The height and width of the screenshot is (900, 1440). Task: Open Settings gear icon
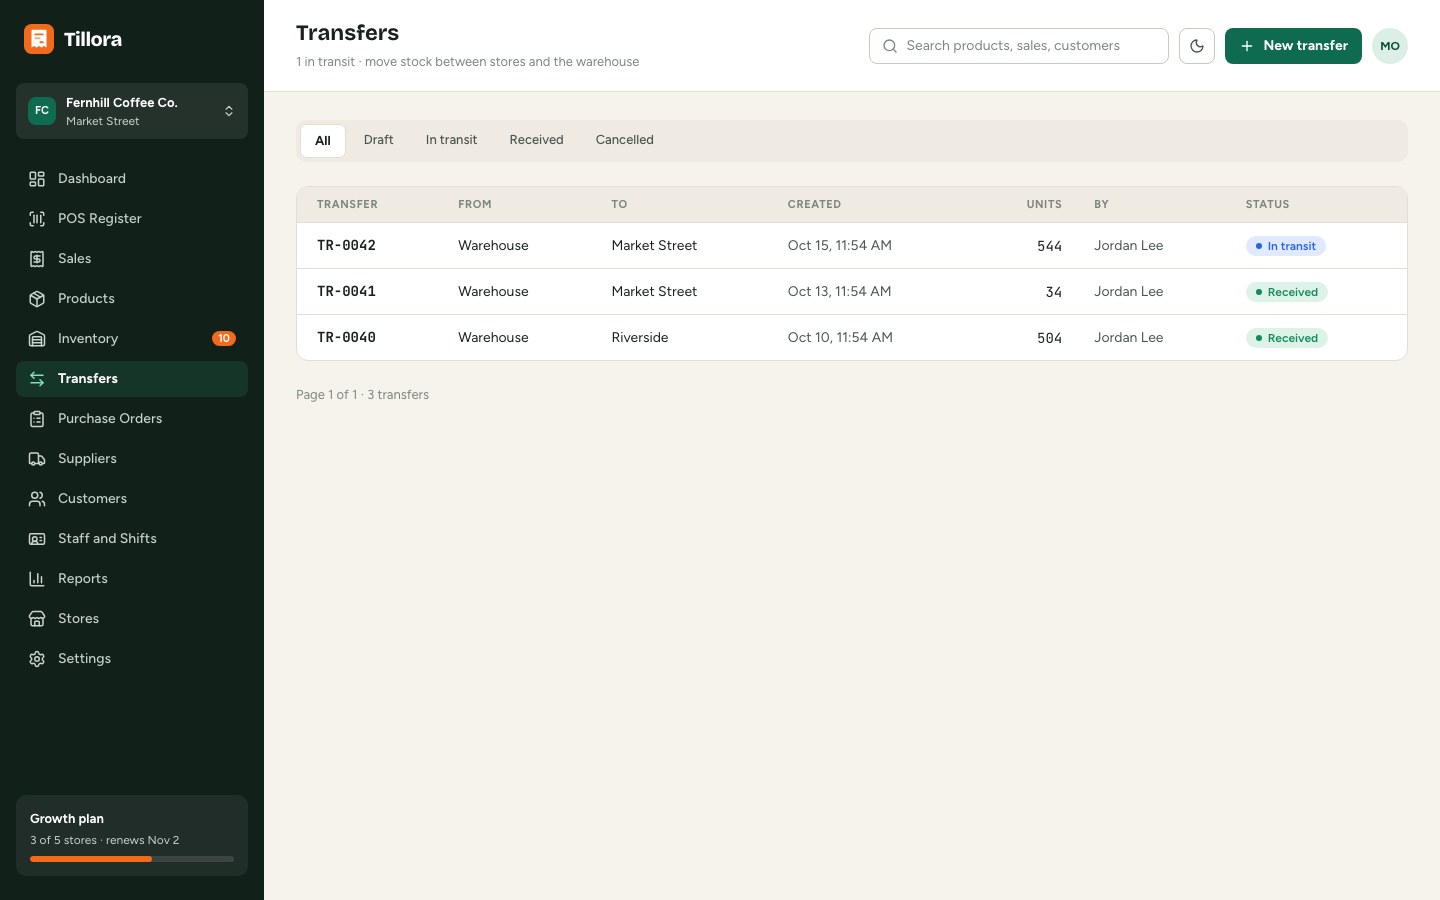[37, 659]
